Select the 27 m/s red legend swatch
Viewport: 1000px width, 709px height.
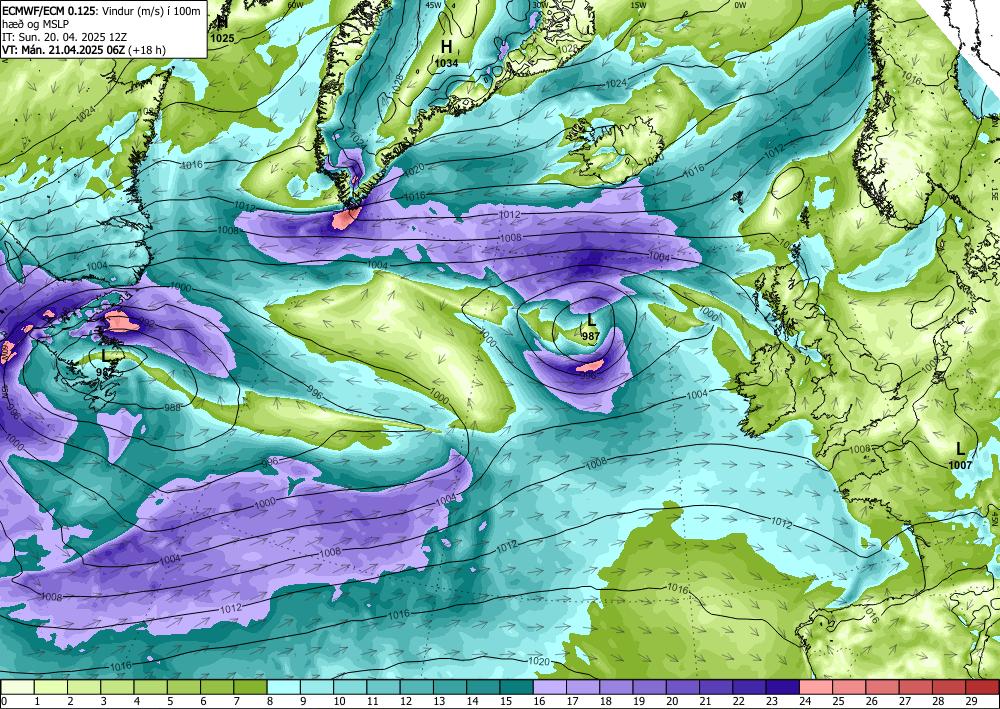[916, 687]
